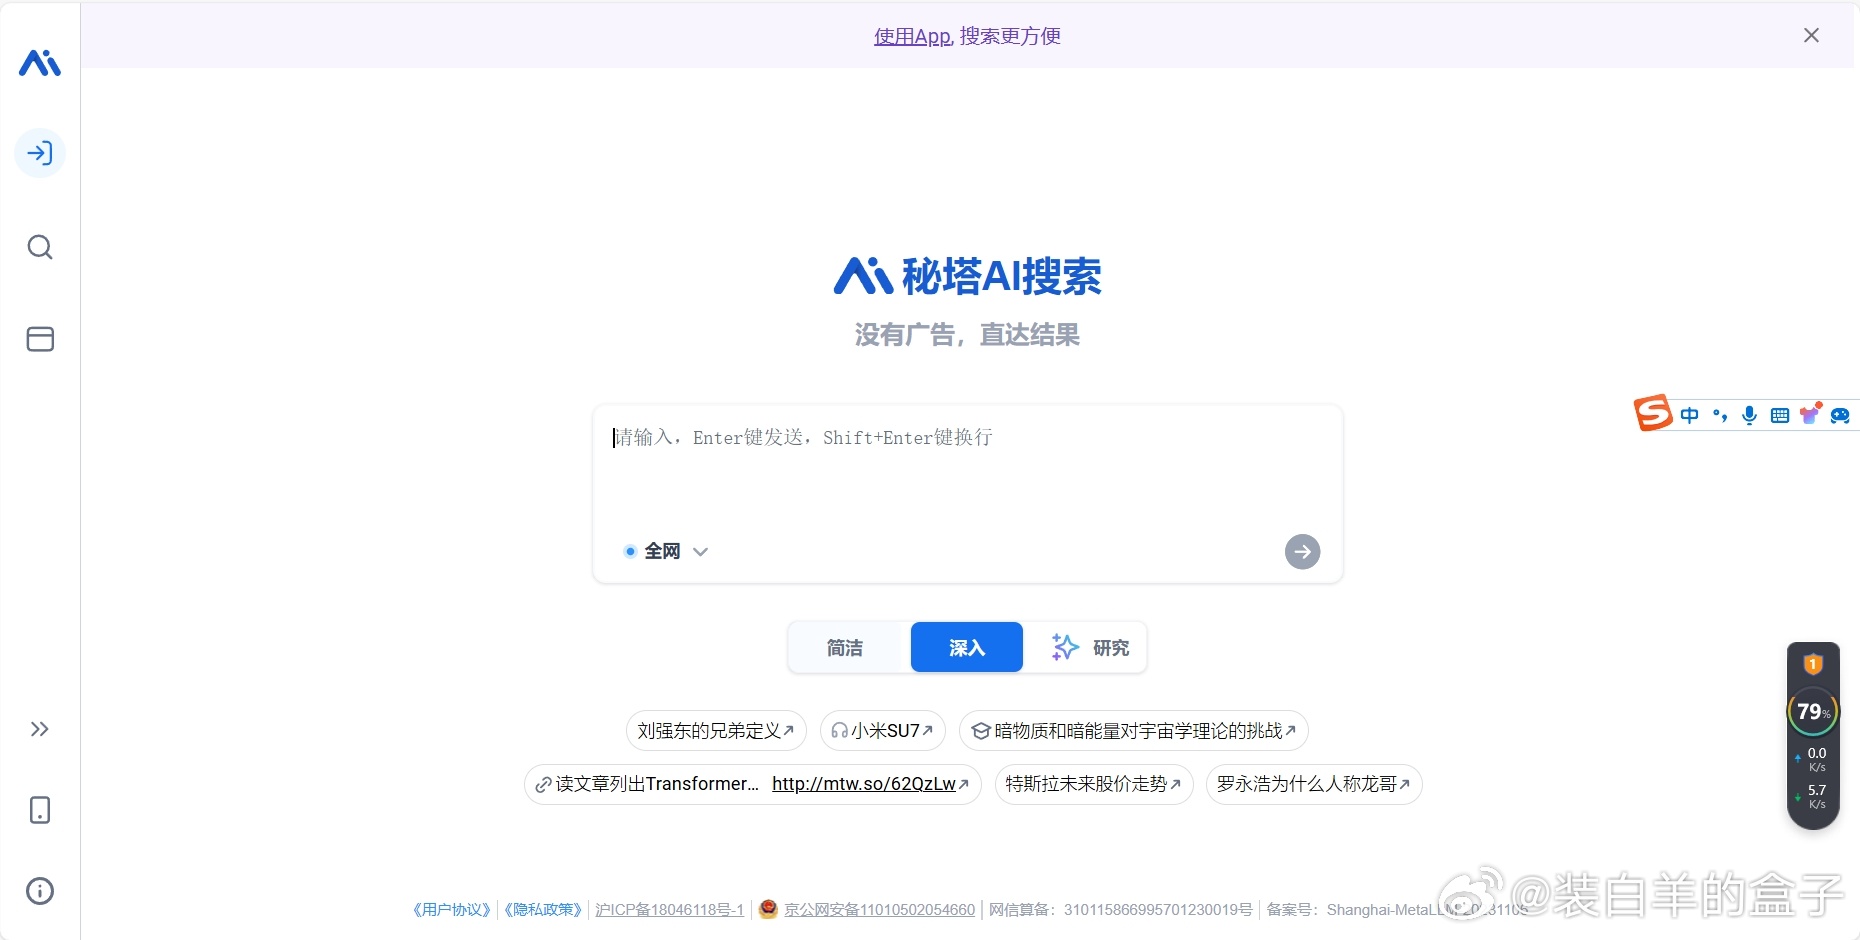Follow the 使用App link in banner

click(x=912, y=36)
